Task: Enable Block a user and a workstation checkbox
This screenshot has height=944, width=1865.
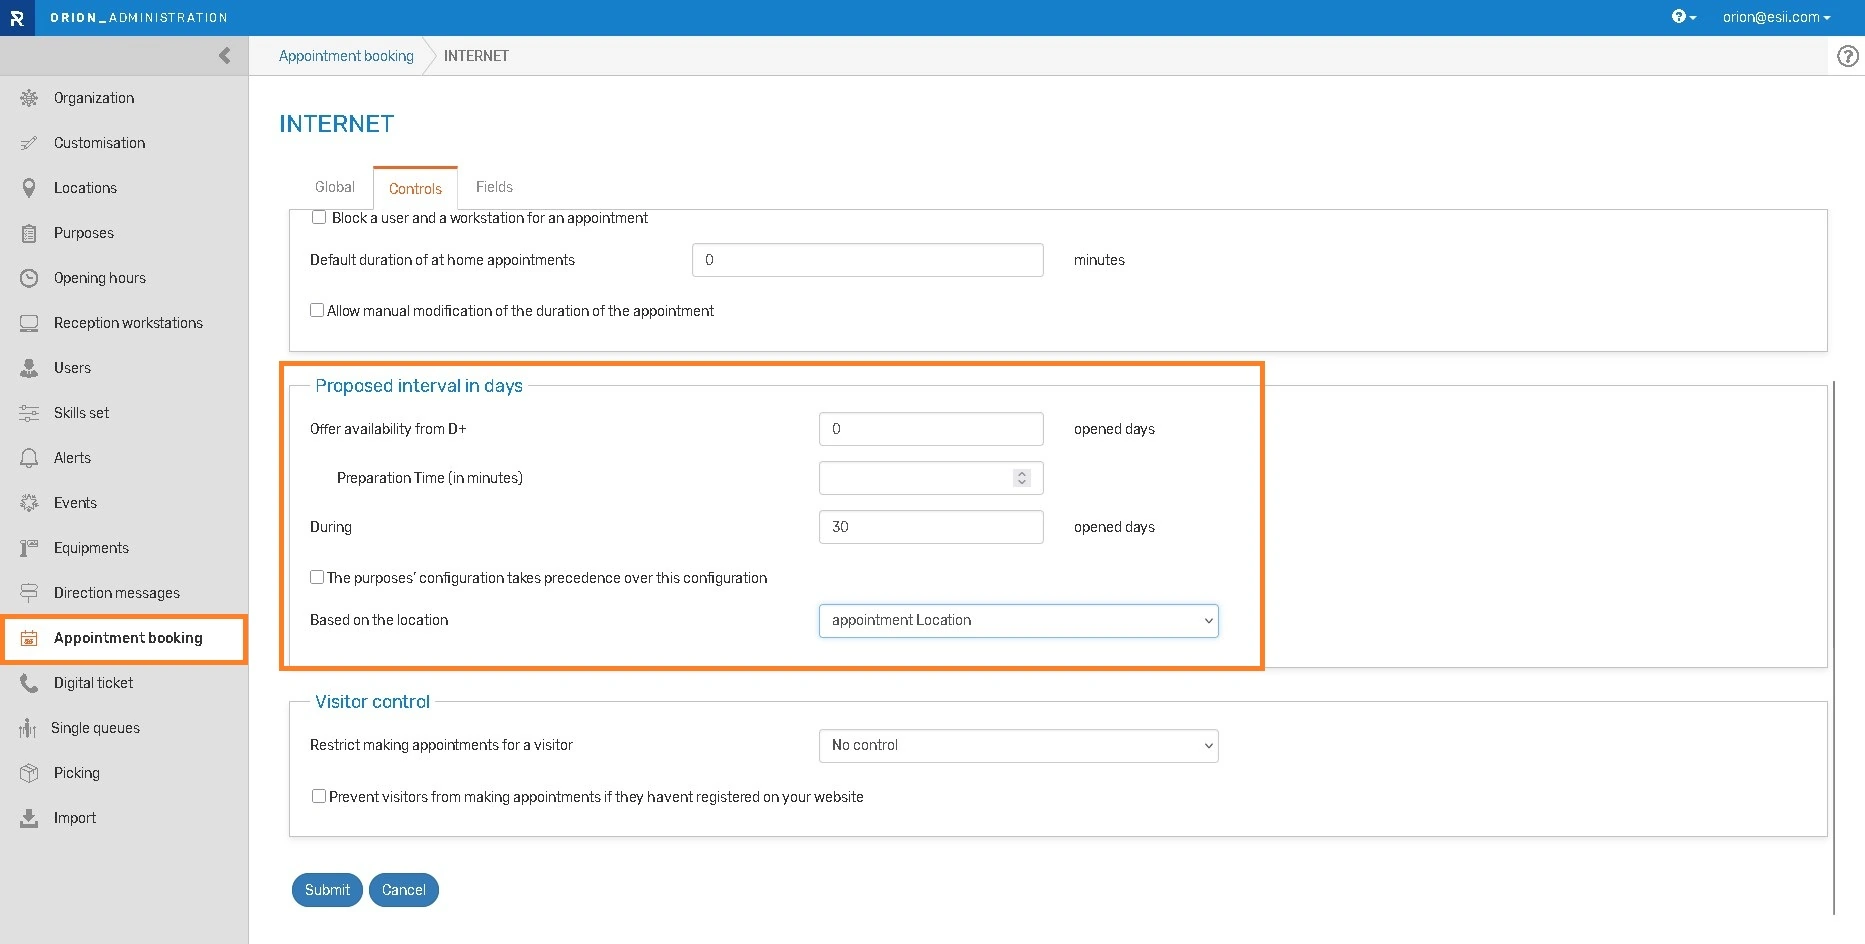Action: pos(319,217)
